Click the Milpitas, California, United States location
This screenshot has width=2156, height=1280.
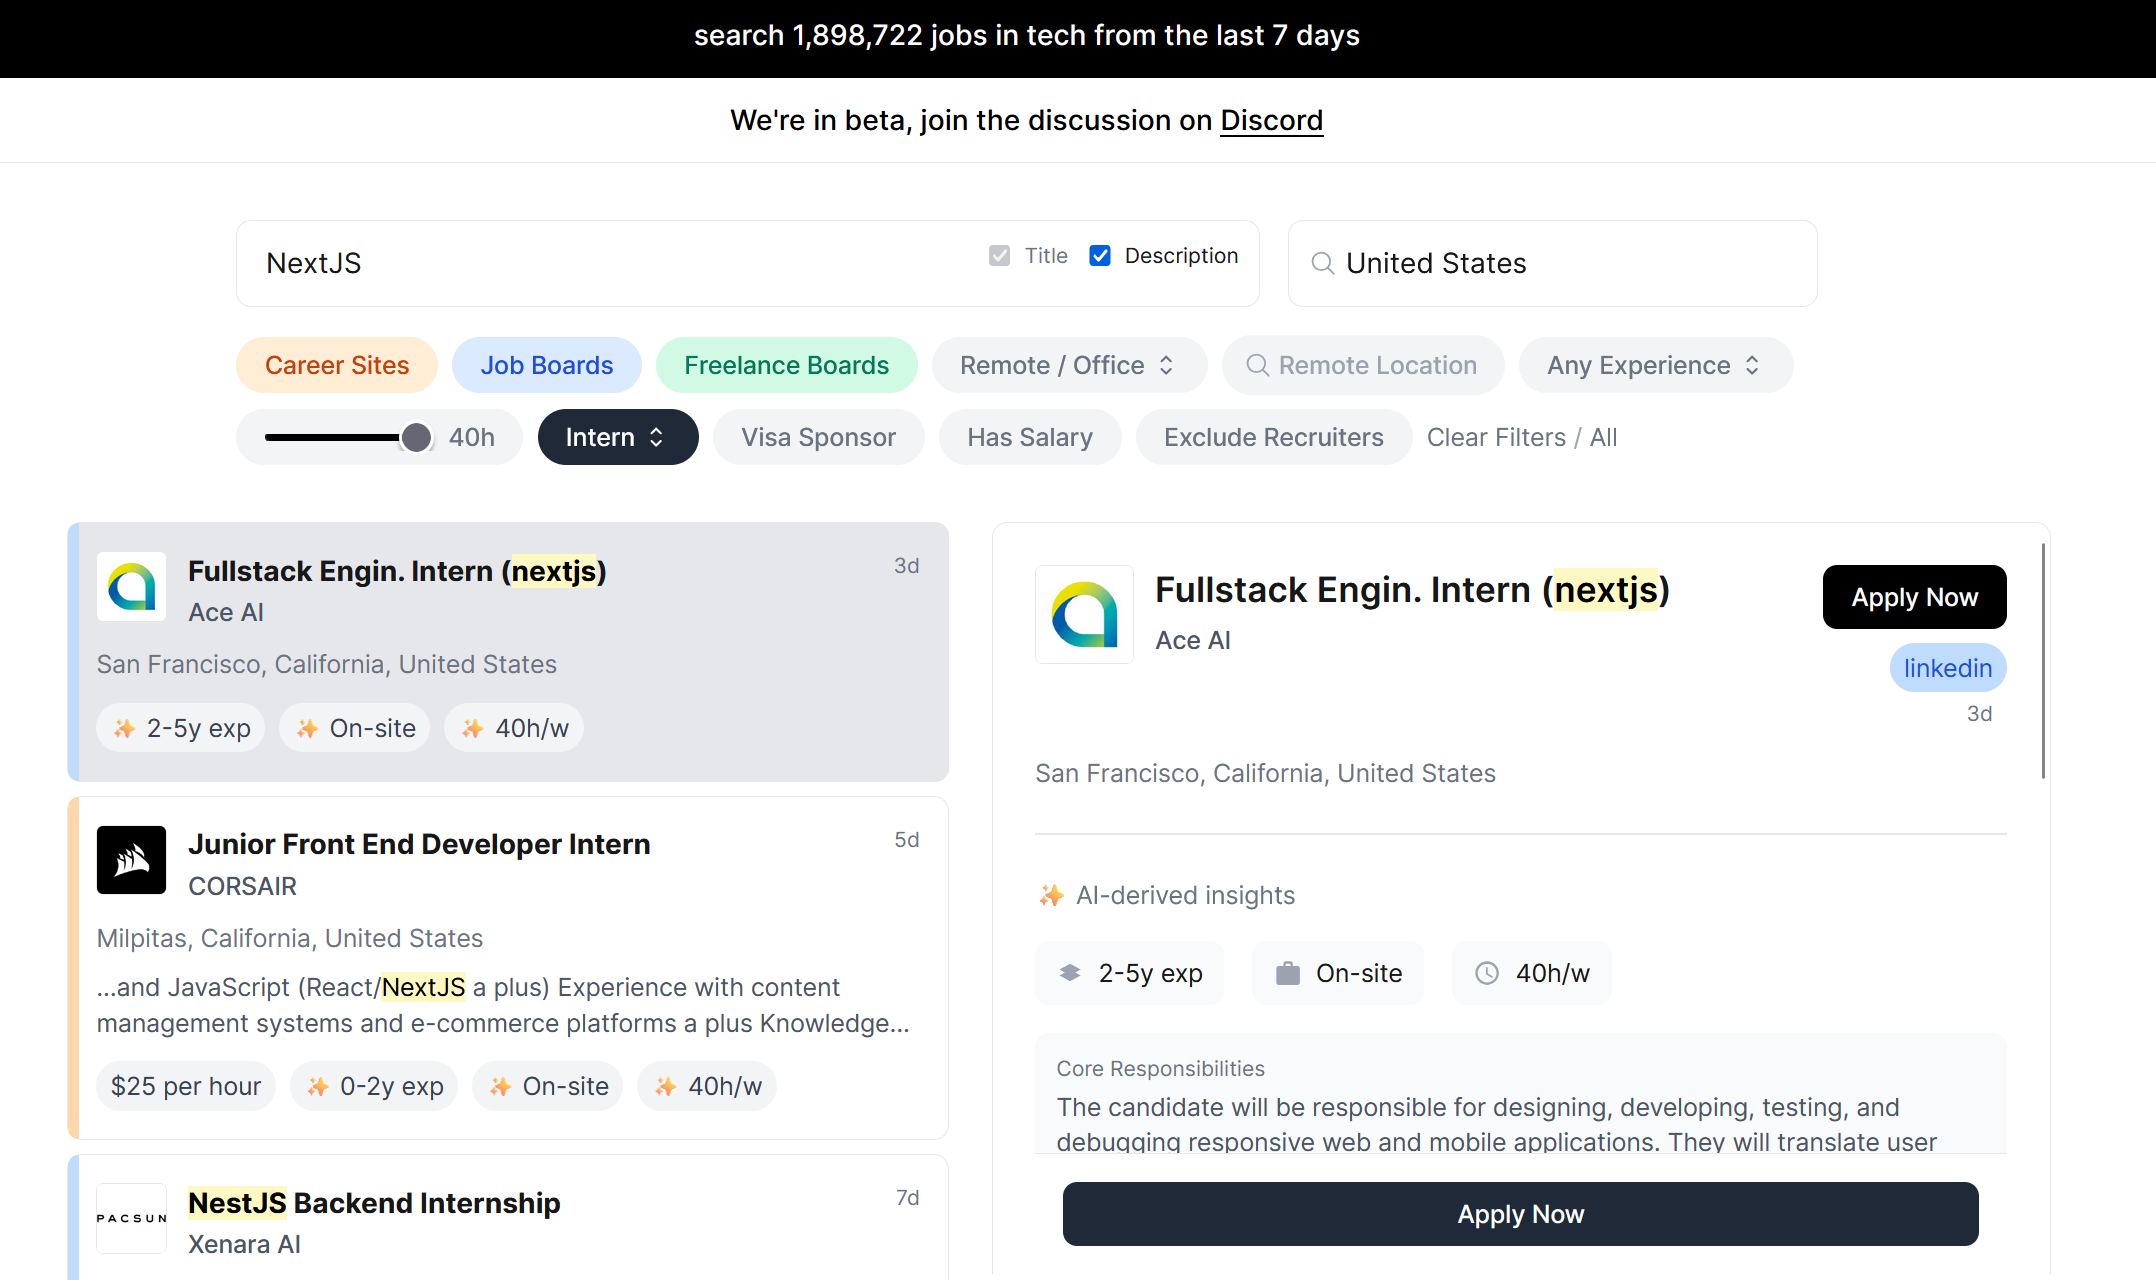(x=290, y=938)
